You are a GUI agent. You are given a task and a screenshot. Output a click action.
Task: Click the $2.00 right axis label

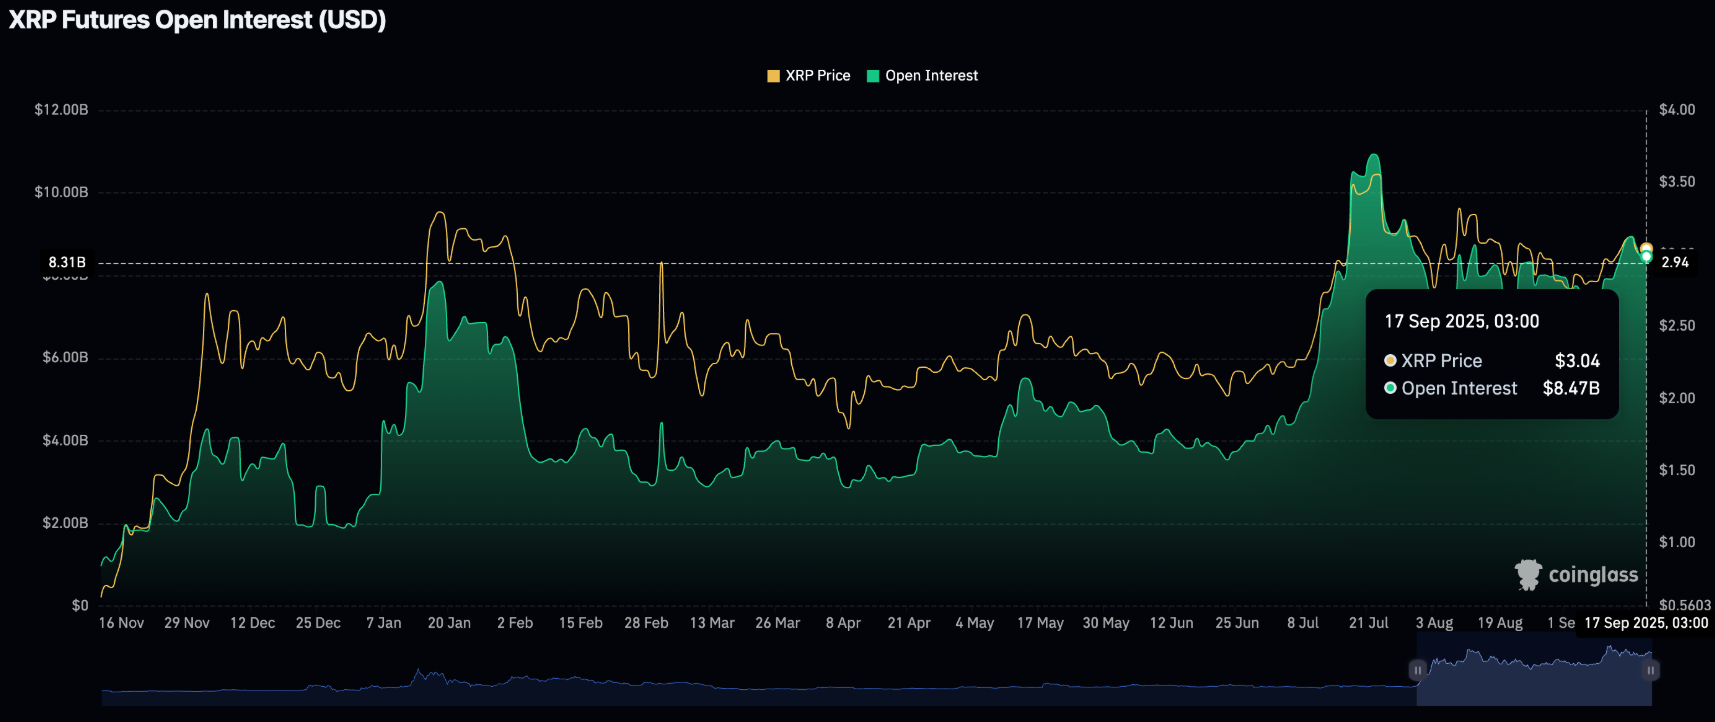tap(1677, 398)
